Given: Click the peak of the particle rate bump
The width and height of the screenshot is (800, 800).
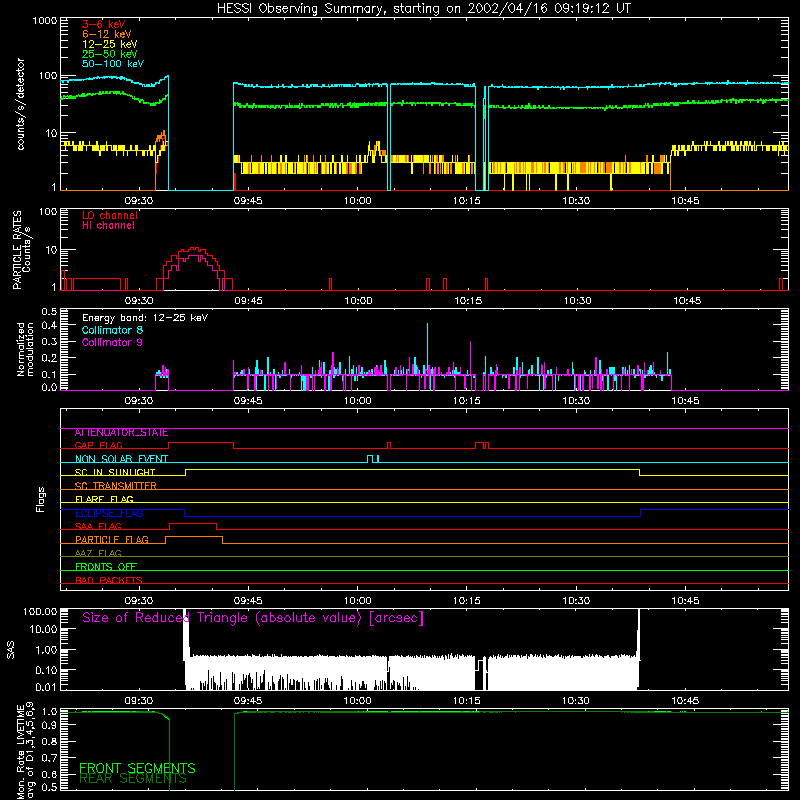Looking at the screenshot, I should point(194,248).
